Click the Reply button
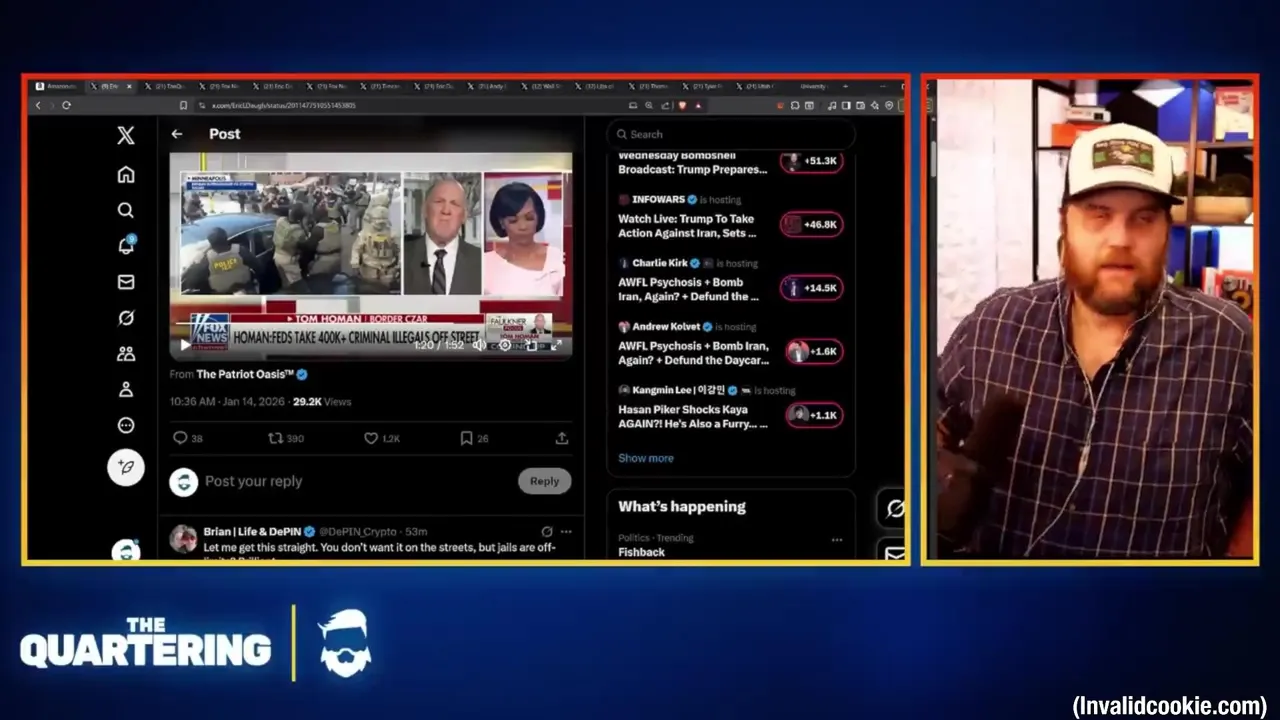 click(x=545, y=481)
